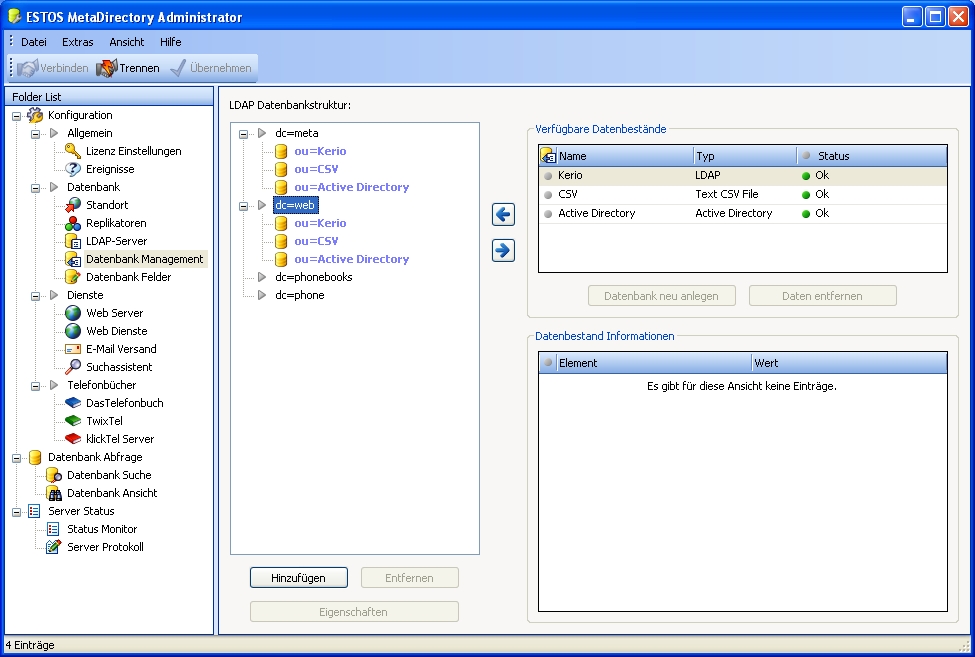Image resolution: width=975 pixels, height=657 pixels.
Task: Click the Wert column header
Action: coord(849,363)
